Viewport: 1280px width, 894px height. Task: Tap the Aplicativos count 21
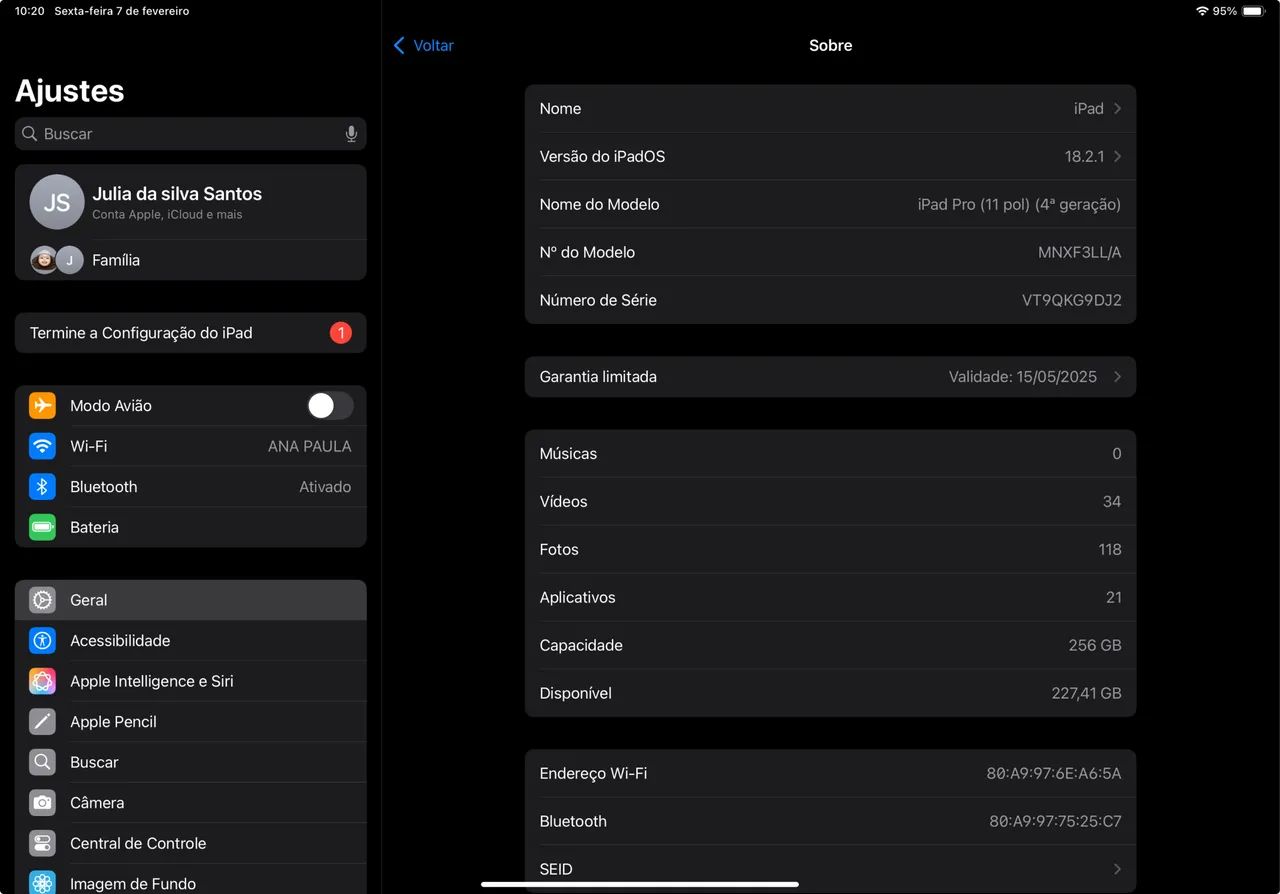click(x=1114, y=597)
